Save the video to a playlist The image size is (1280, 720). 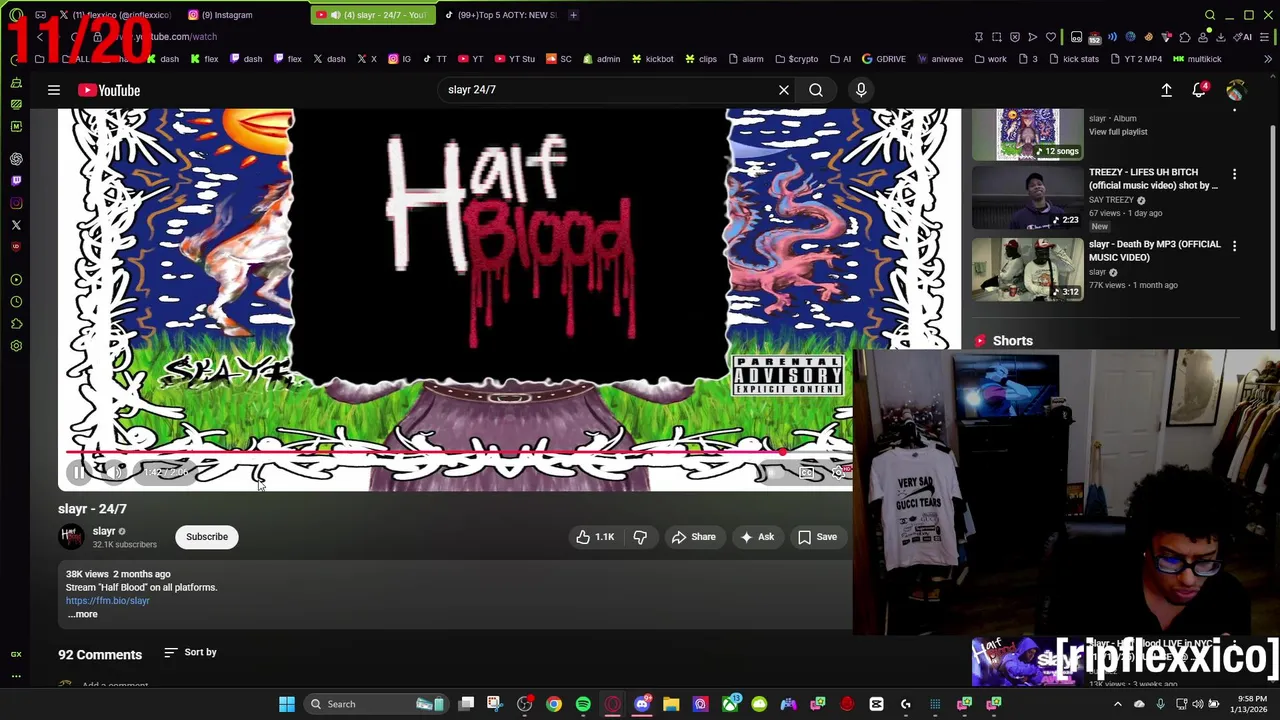[817, 537]
